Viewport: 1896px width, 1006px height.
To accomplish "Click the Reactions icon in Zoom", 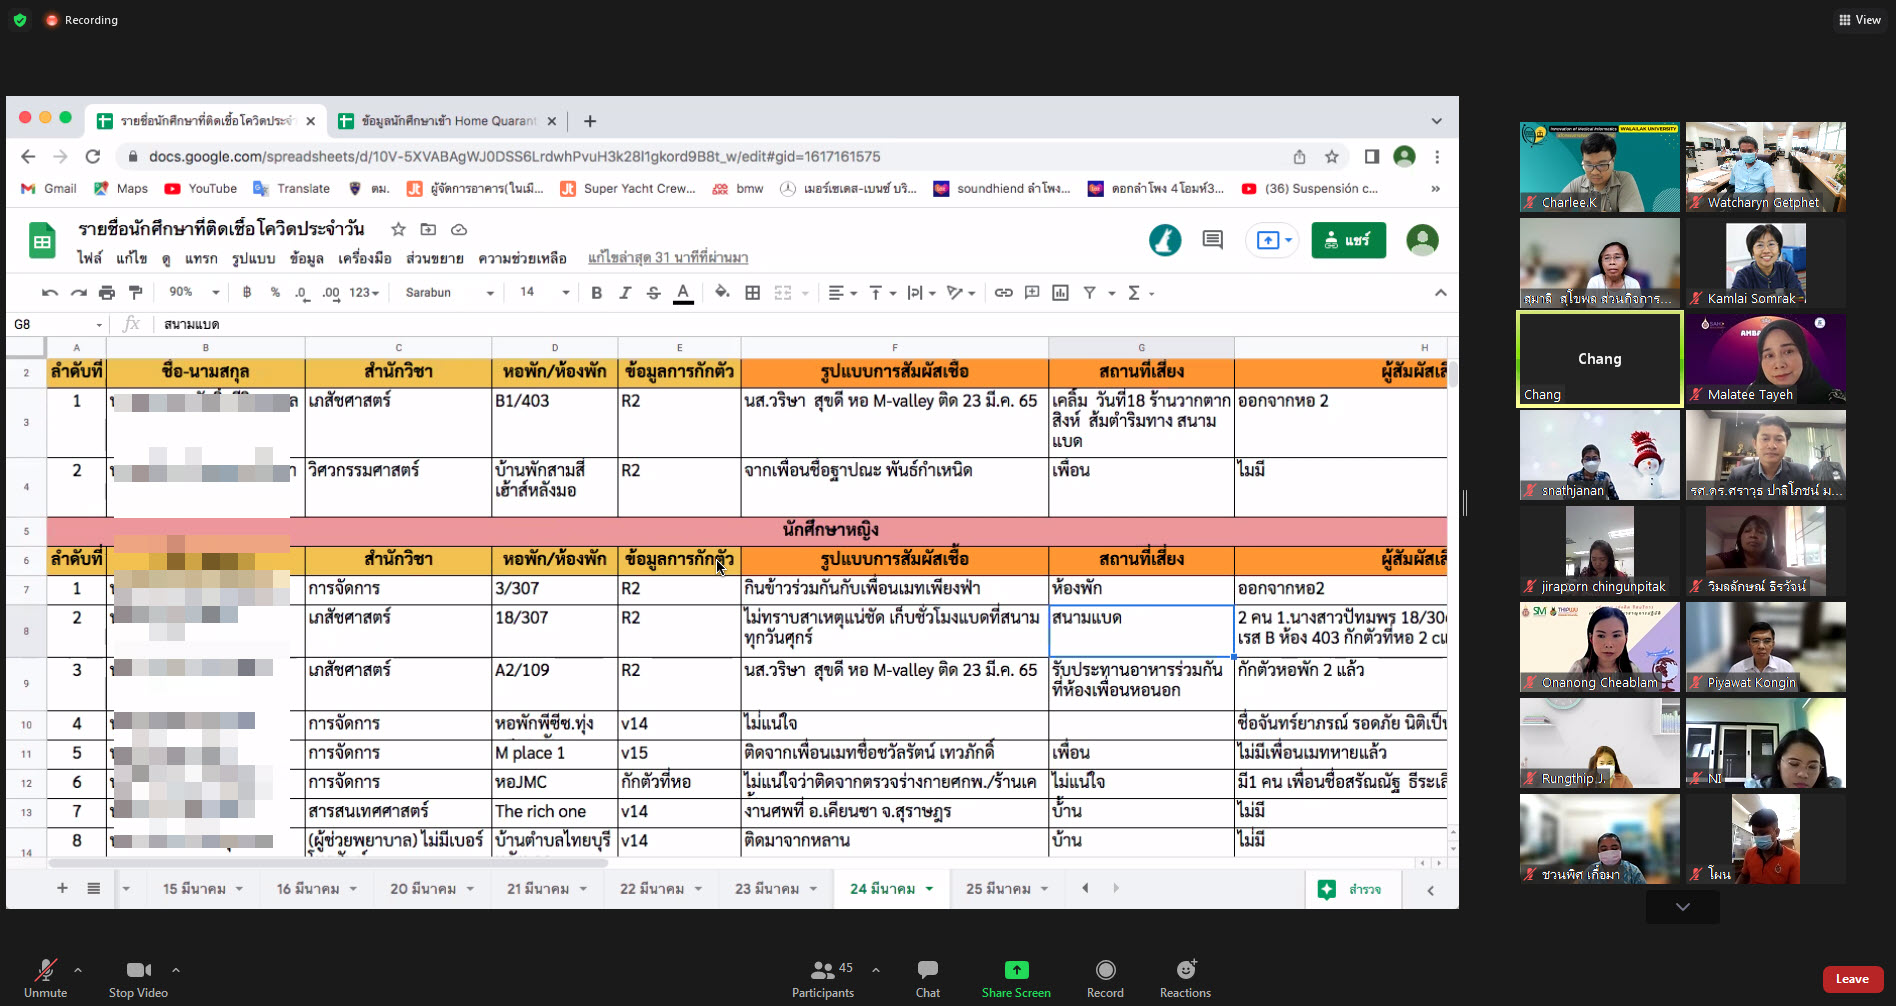I will (1185, 970).
